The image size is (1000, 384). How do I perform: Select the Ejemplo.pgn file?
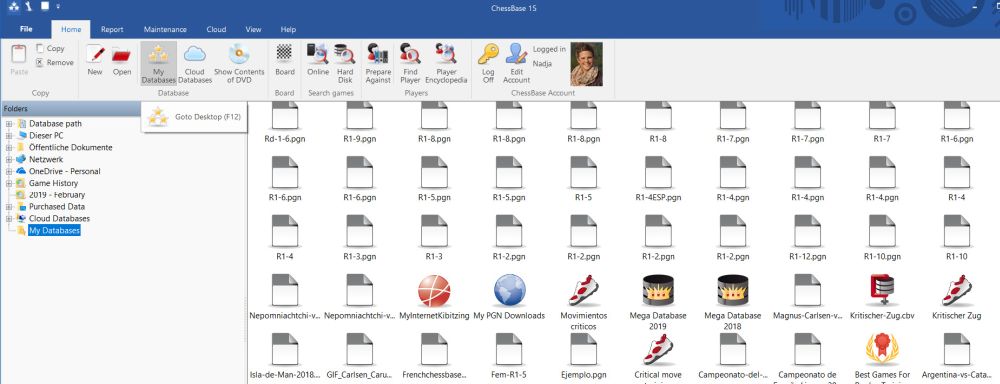point(584,350)
